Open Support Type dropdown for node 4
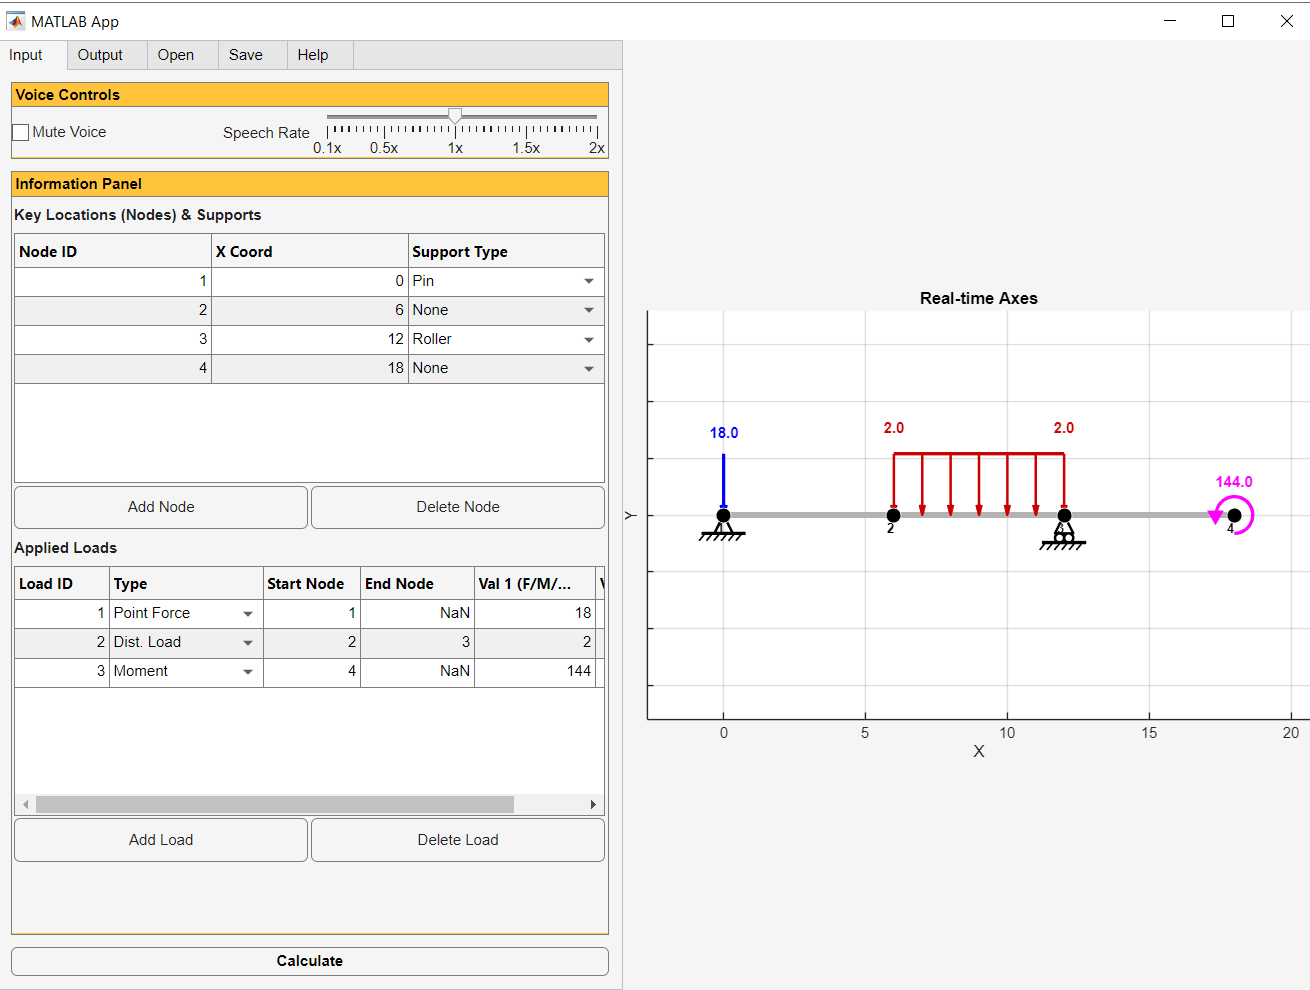The image size is (1310, 990). [x=589, y=368]
